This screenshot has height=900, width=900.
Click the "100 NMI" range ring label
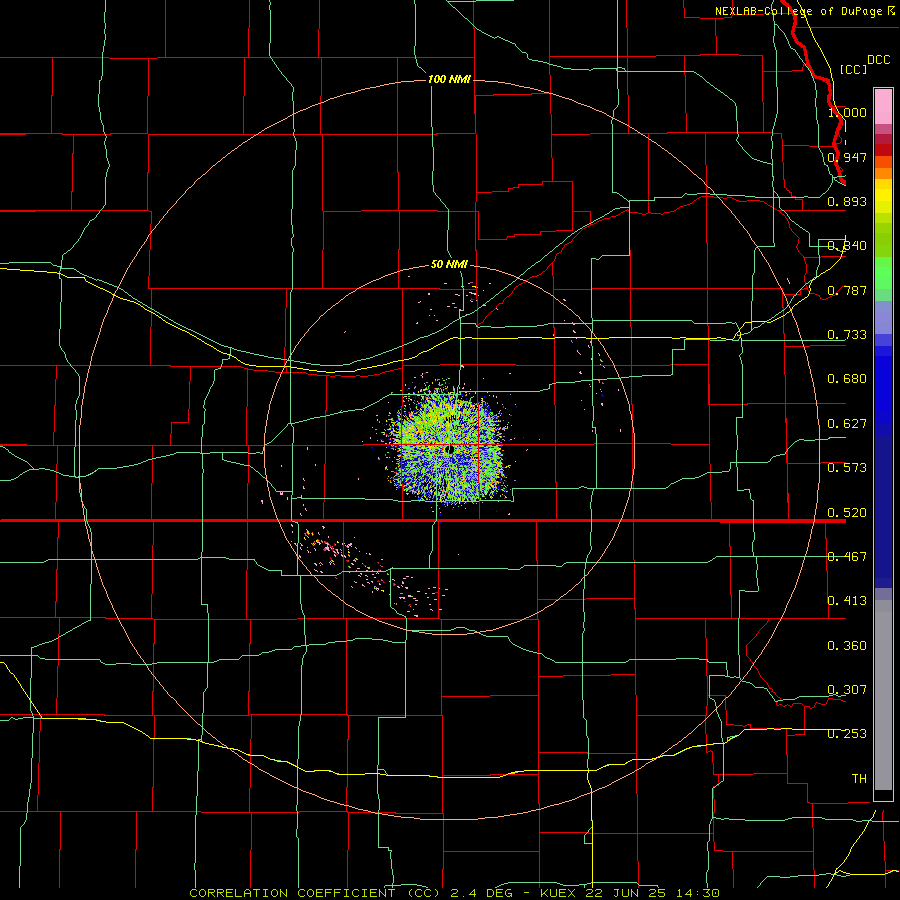pyautogui.click(x=449, y=79)
